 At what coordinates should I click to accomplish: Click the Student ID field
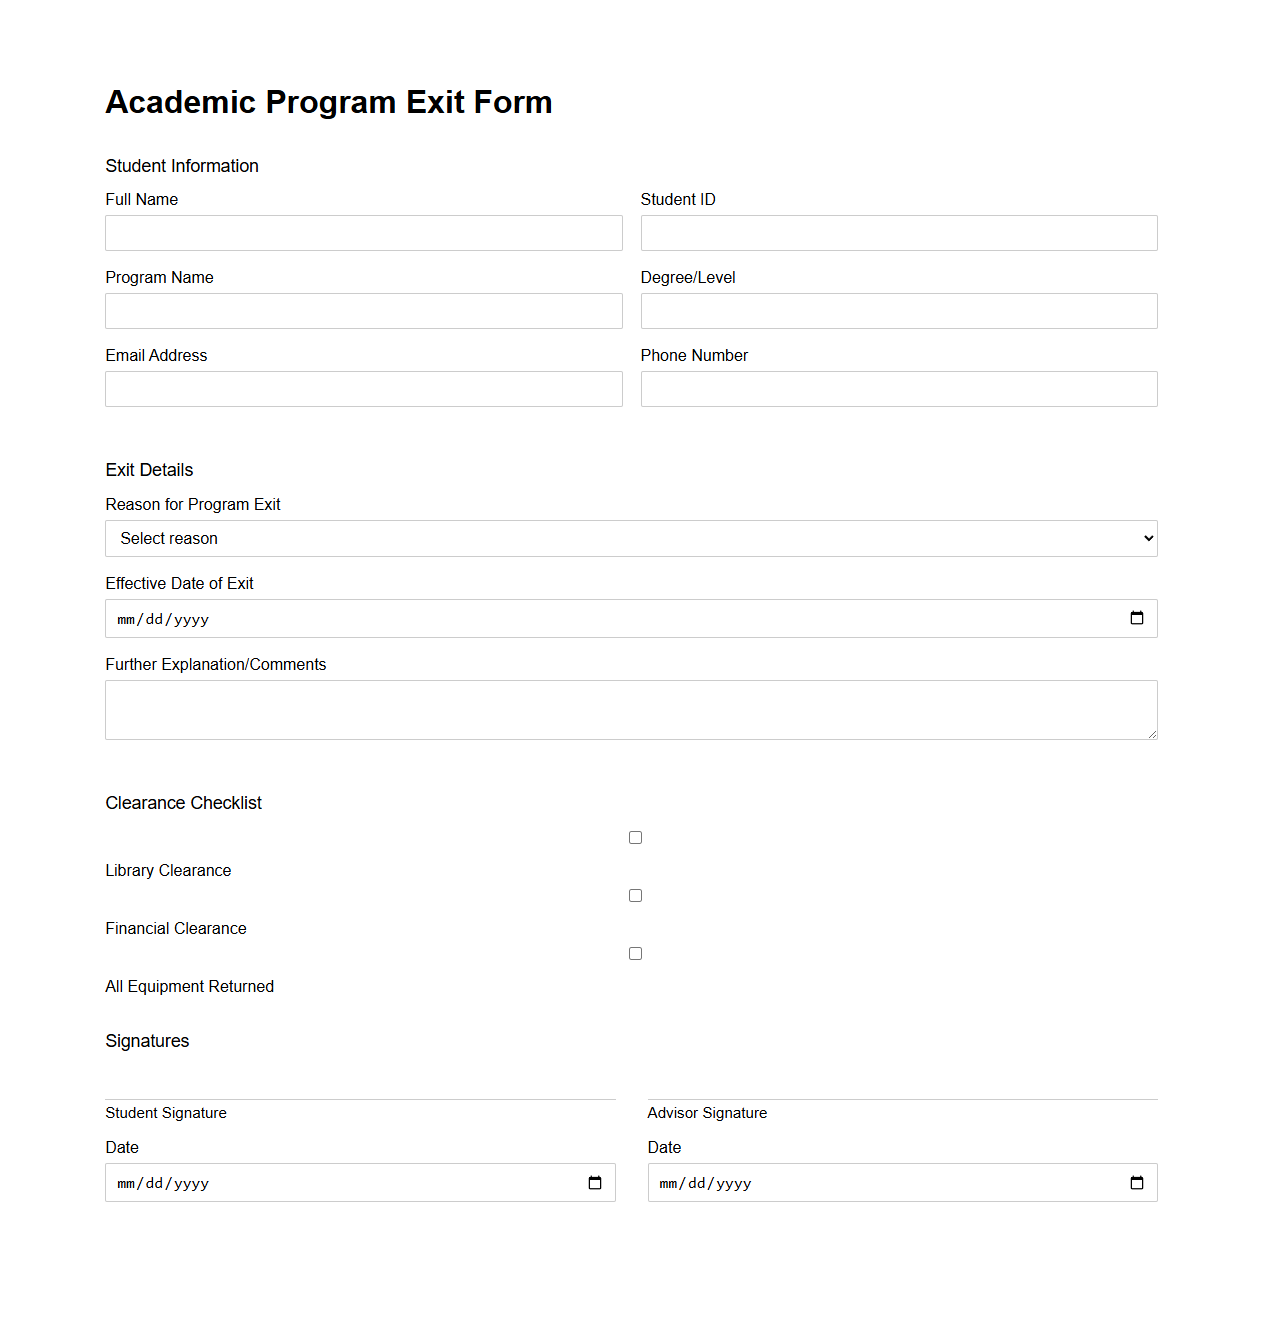point(898,233)
